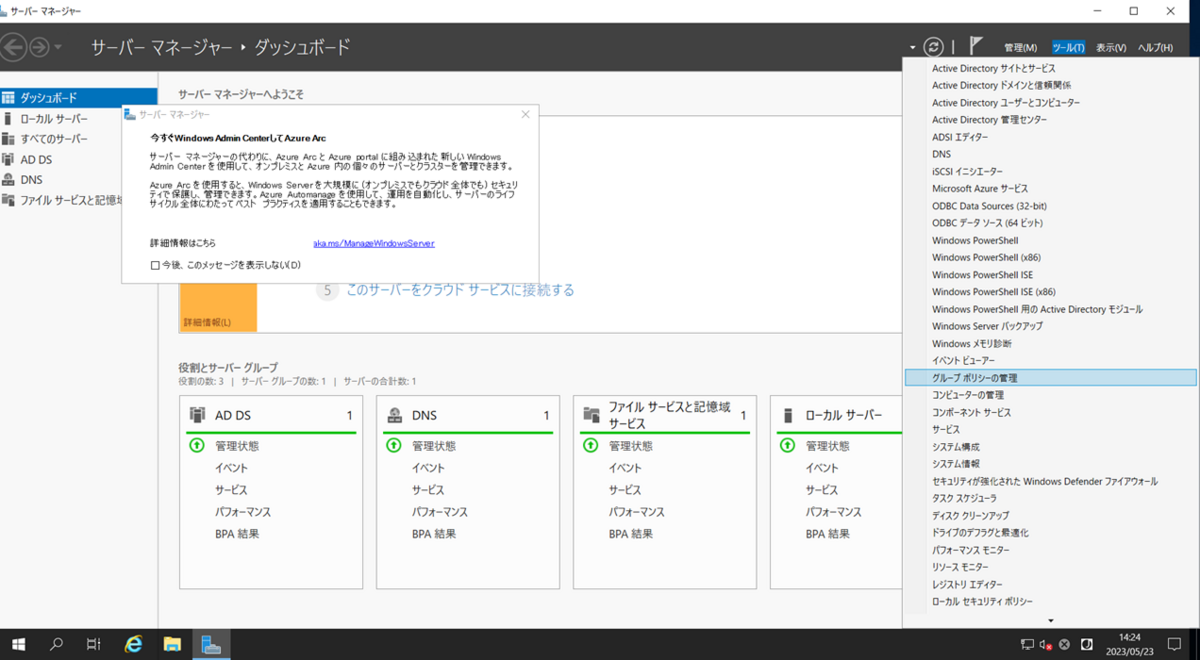Viewport: 1200px width, 660px height.
Task: Click the Tools menu scroll-down arrow
Action: [1050, 620]
